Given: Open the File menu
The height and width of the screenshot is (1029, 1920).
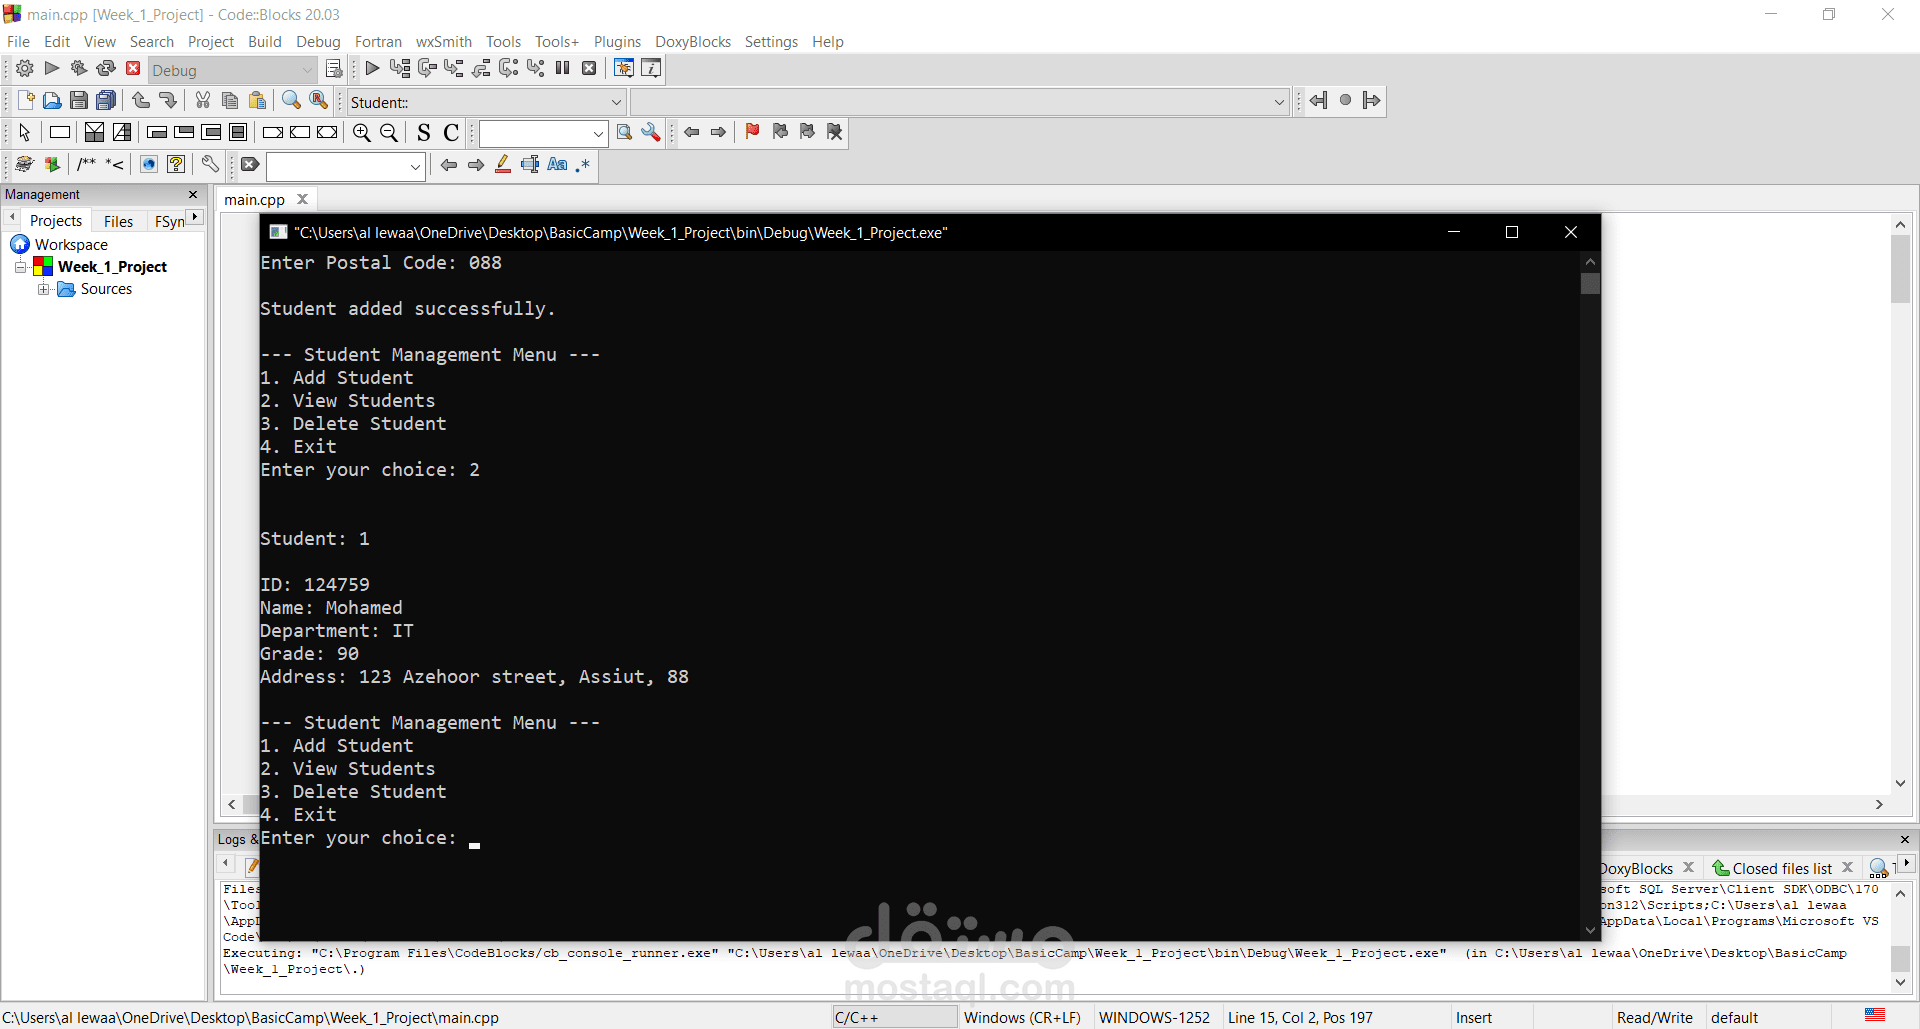Looking at the screenshot, I should 18,42.
